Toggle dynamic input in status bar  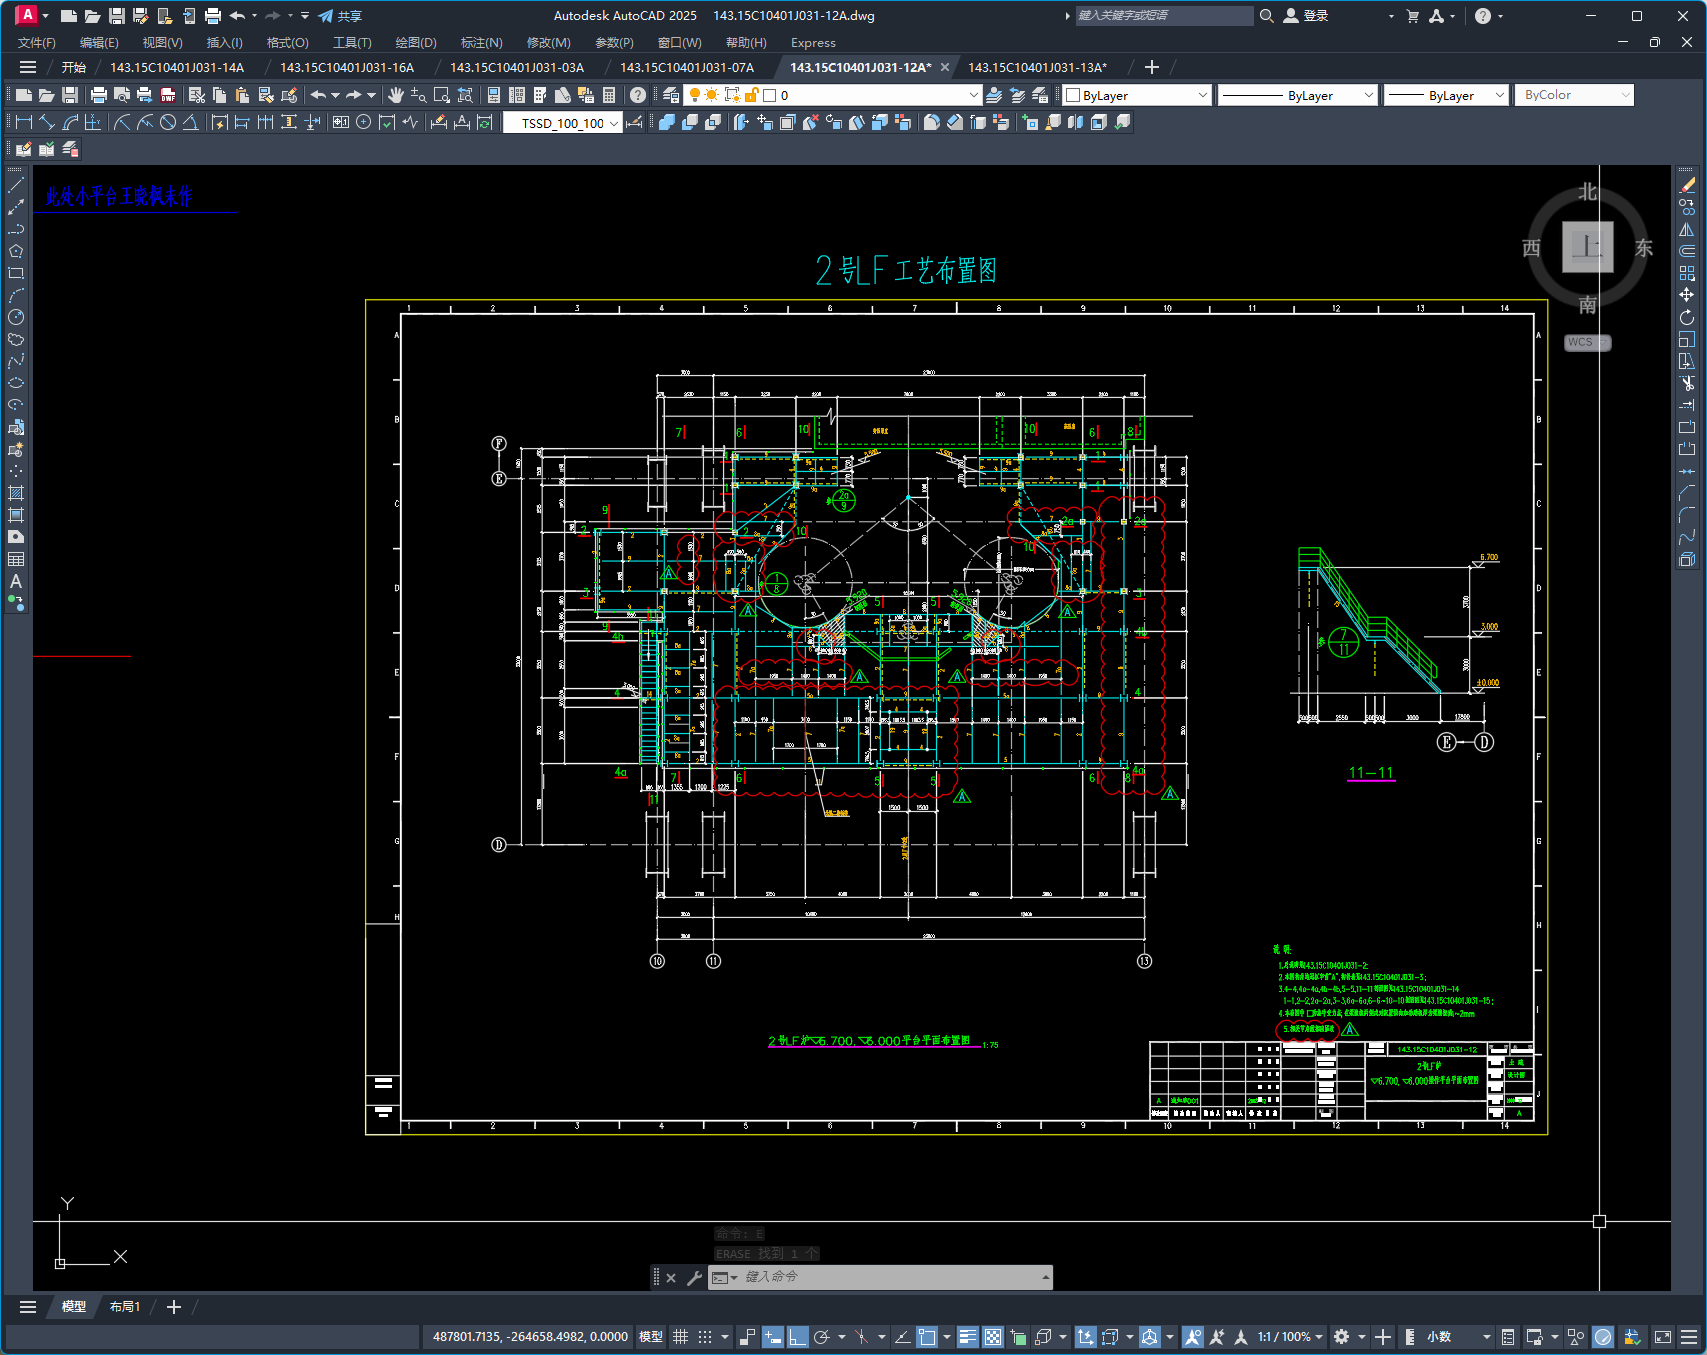pyautogui.click(x=772, y=1337)
